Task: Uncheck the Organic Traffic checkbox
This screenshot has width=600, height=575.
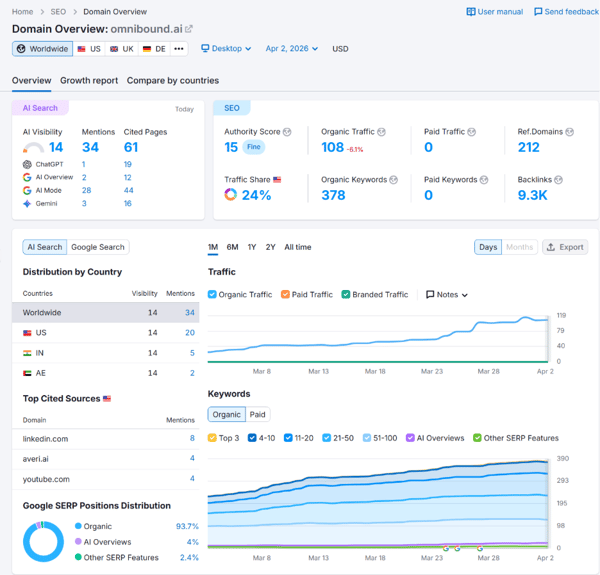Action: [x=212, y=295]
